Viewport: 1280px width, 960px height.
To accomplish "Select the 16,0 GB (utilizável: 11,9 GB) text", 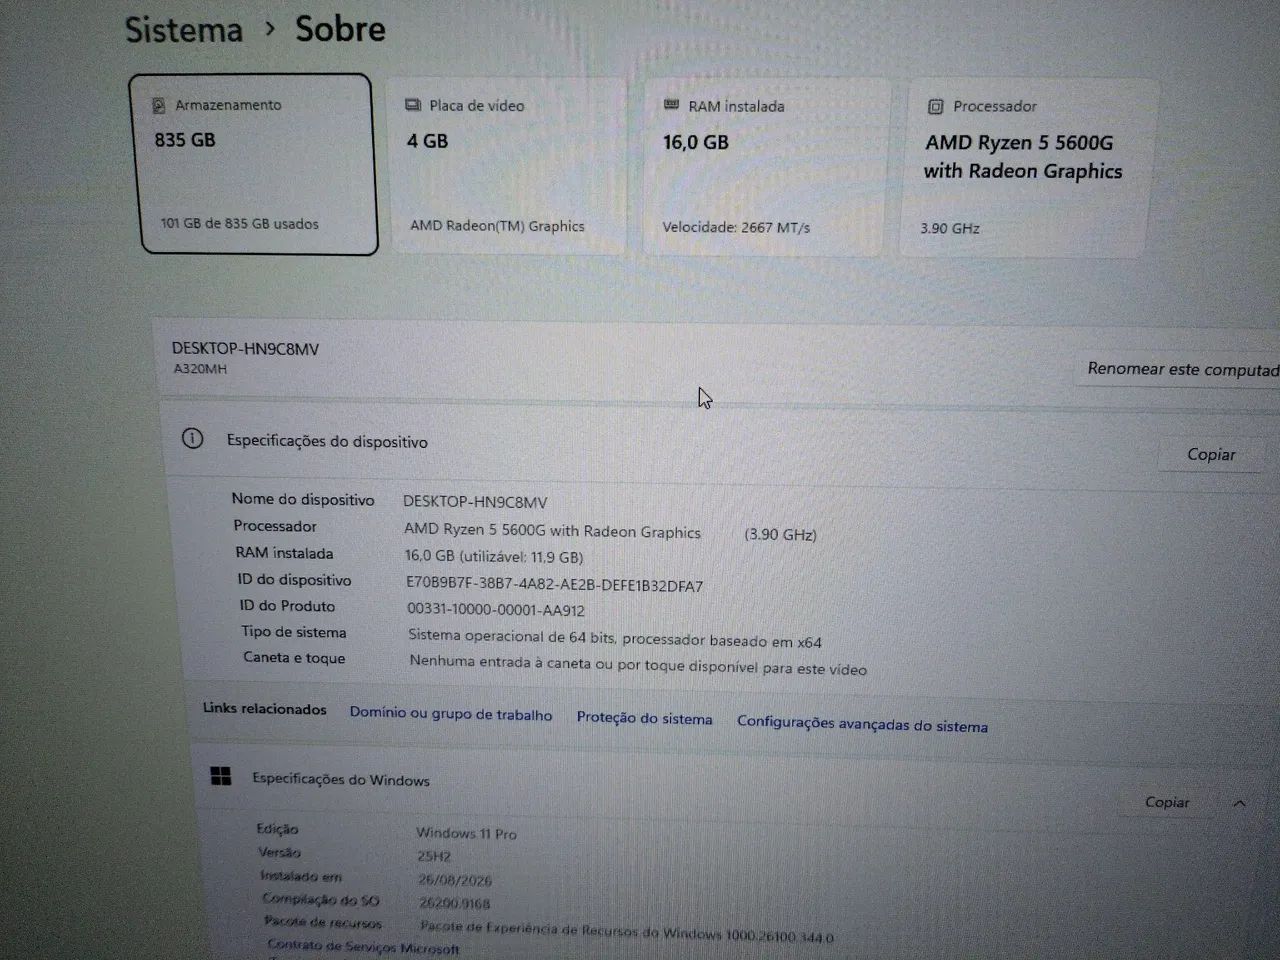I will pos(493,557).
